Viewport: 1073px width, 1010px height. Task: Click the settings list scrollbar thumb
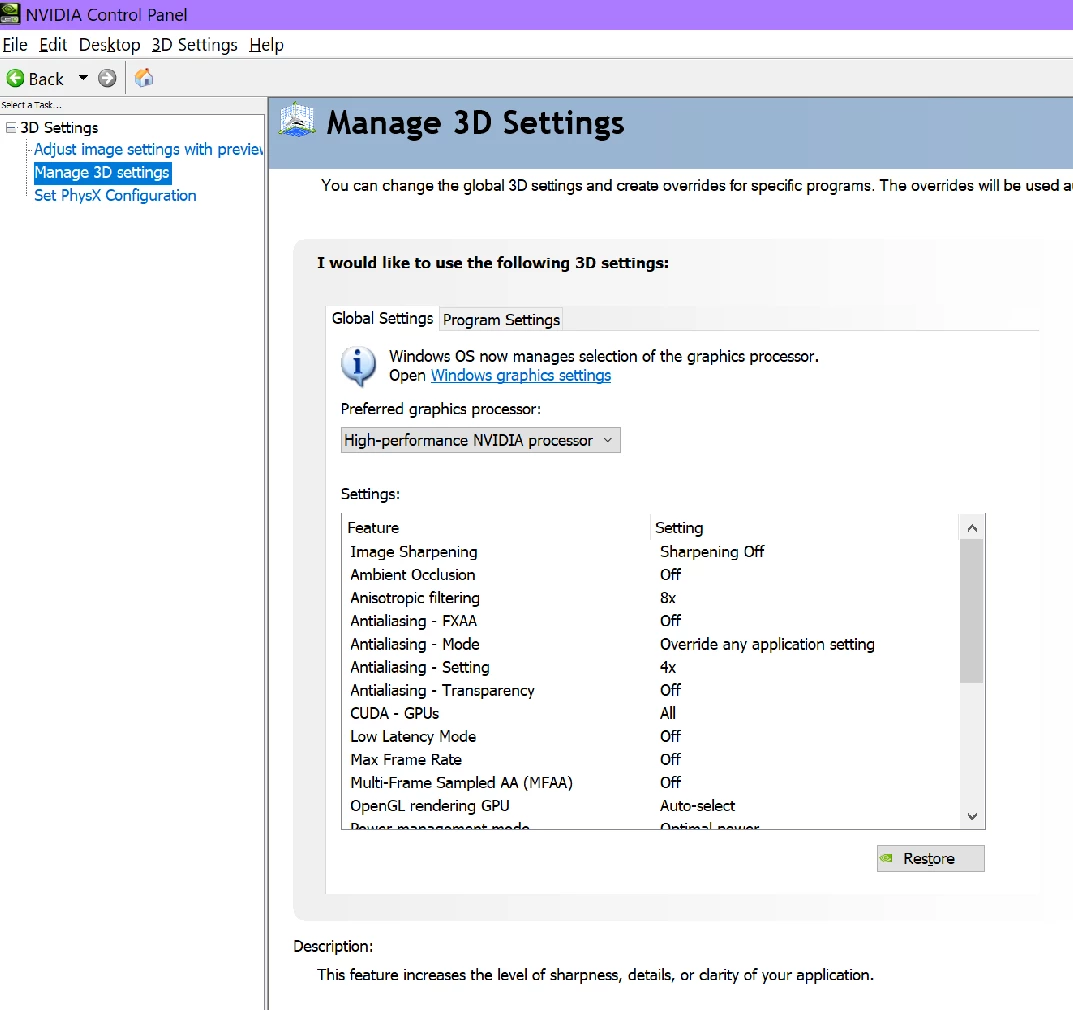[972, 611]
